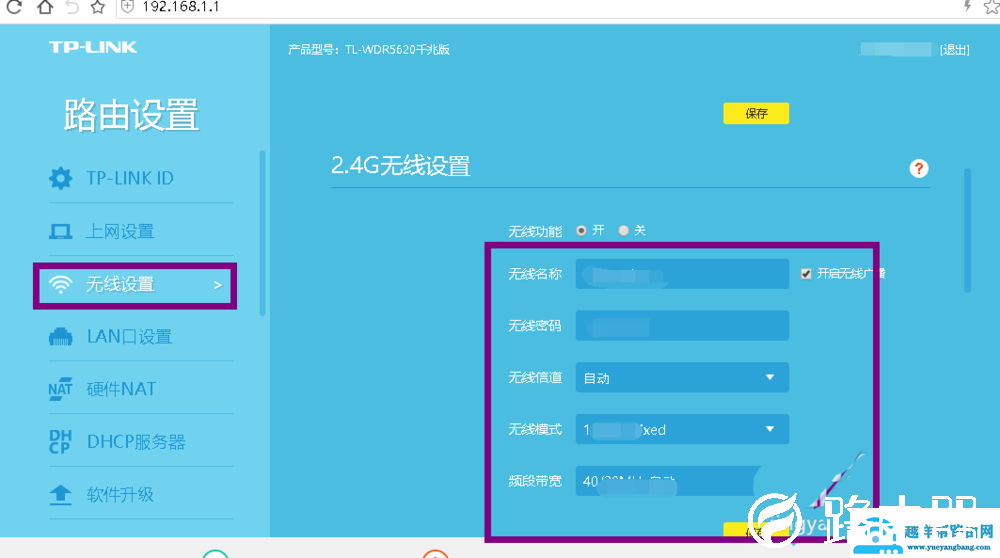Open TP-LINK ID menu text
Viewport: 1000px width, 558px height.
coord(130,178)
